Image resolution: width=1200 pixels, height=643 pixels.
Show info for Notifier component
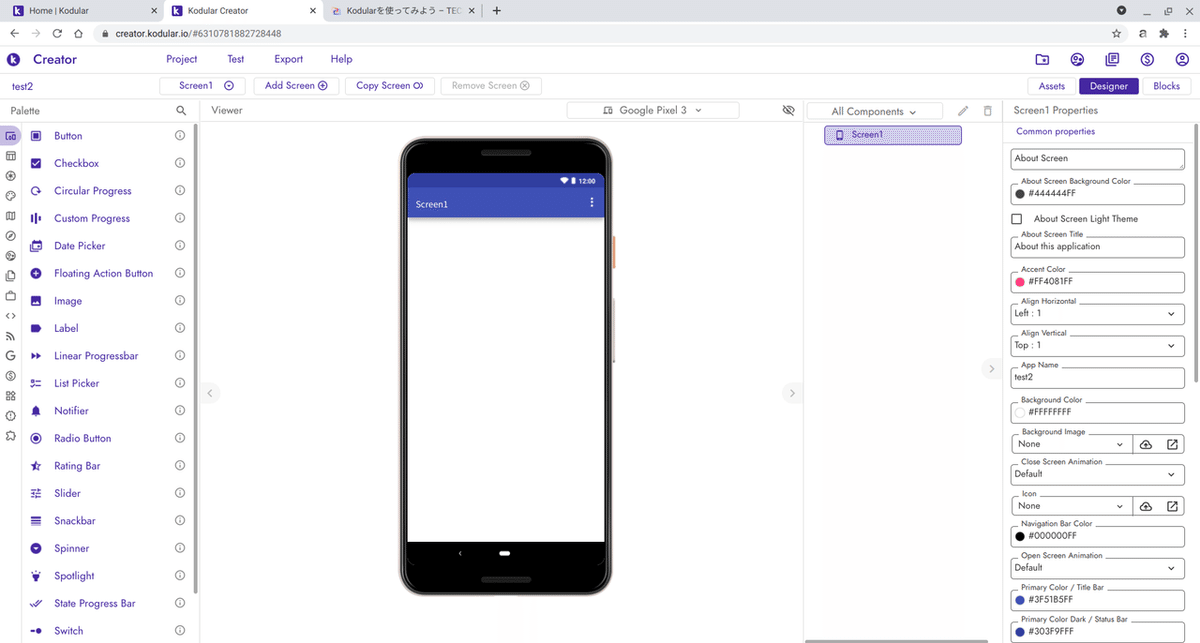coord(180,411)
